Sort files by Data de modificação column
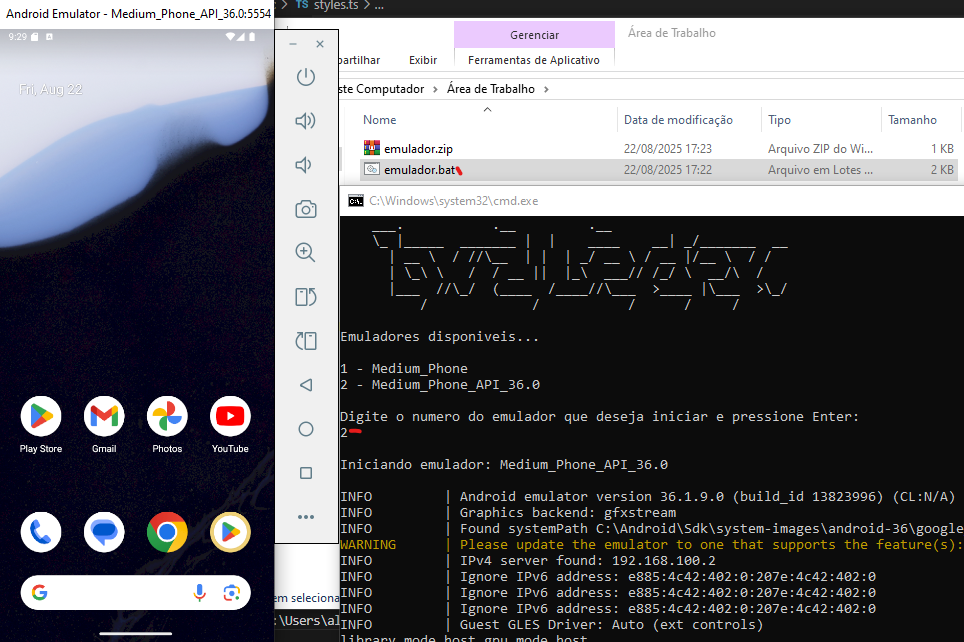Screen dimensions: 964x642 tap(678, 120)
